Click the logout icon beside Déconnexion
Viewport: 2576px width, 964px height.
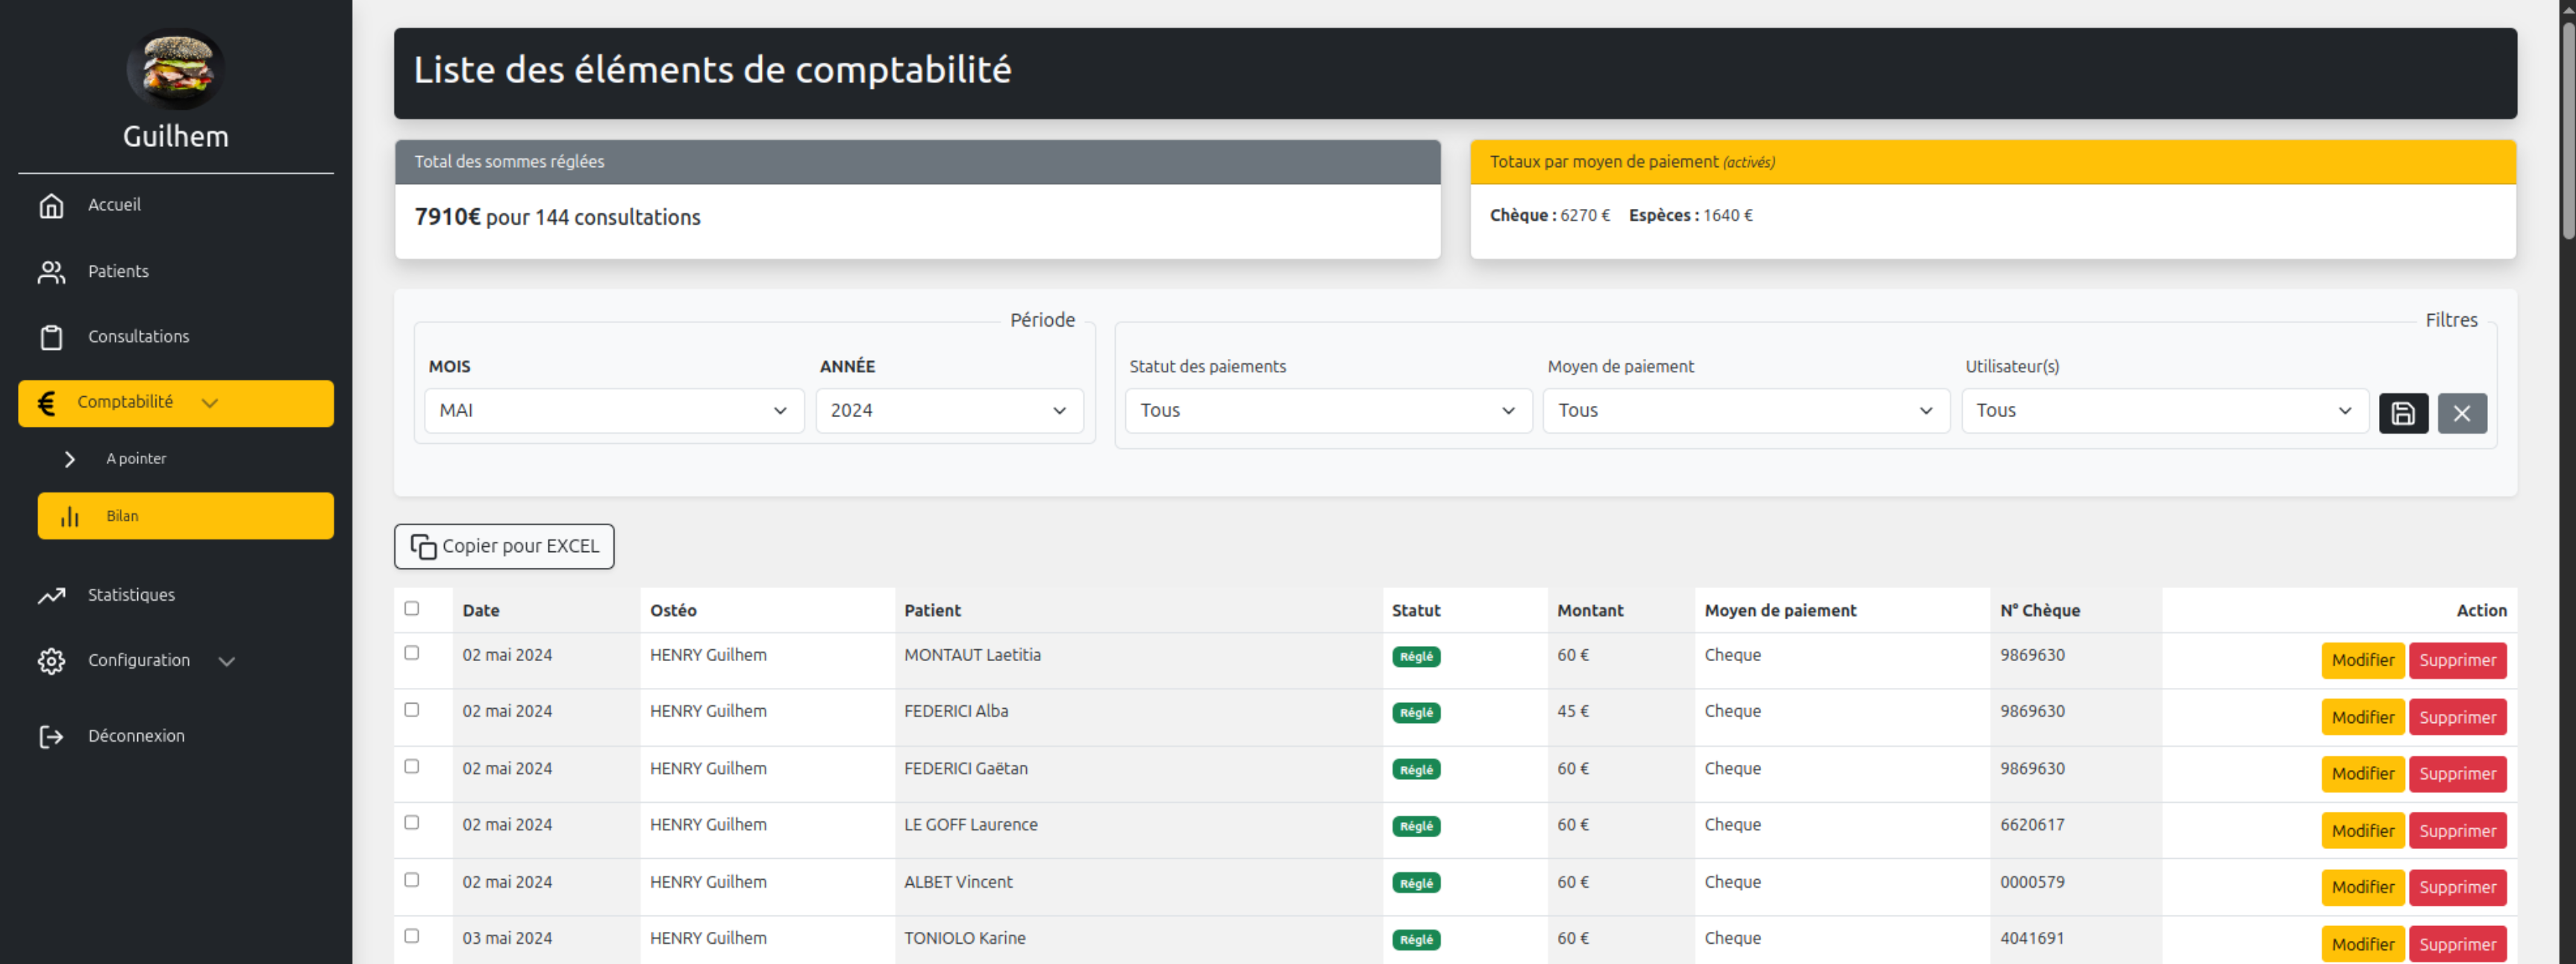51,737
